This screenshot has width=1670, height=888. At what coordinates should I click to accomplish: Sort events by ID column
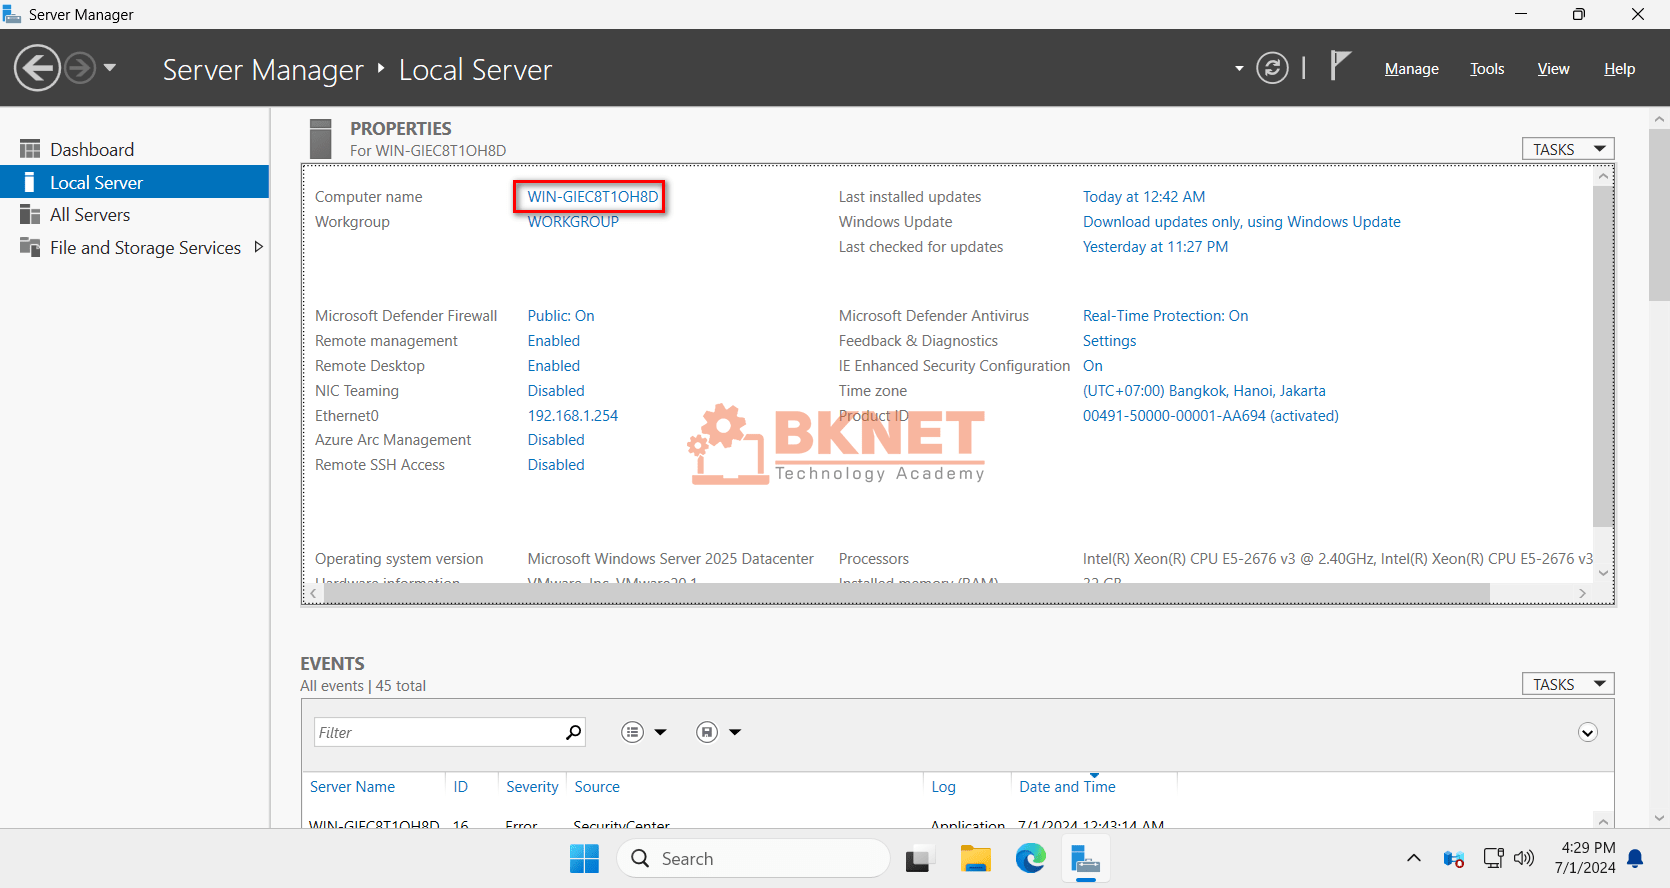pyautogui.click(x=460, y=787)
